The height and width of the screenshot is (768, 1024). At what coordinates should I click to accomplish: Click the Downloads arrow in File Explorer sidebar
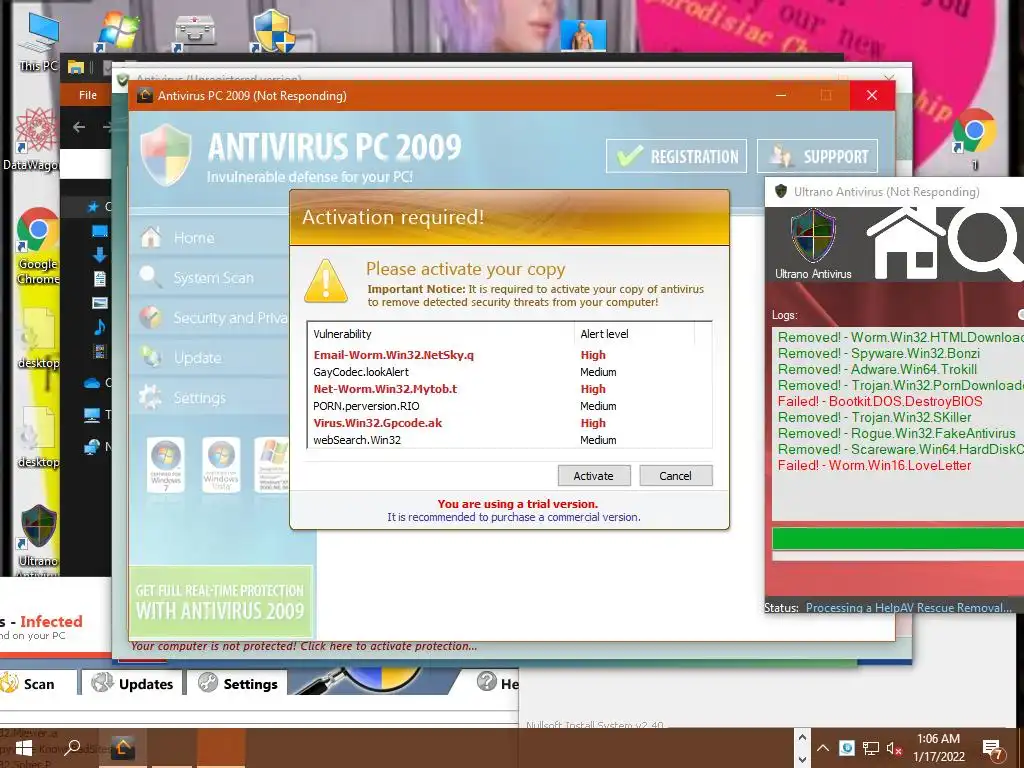(99, 255)
